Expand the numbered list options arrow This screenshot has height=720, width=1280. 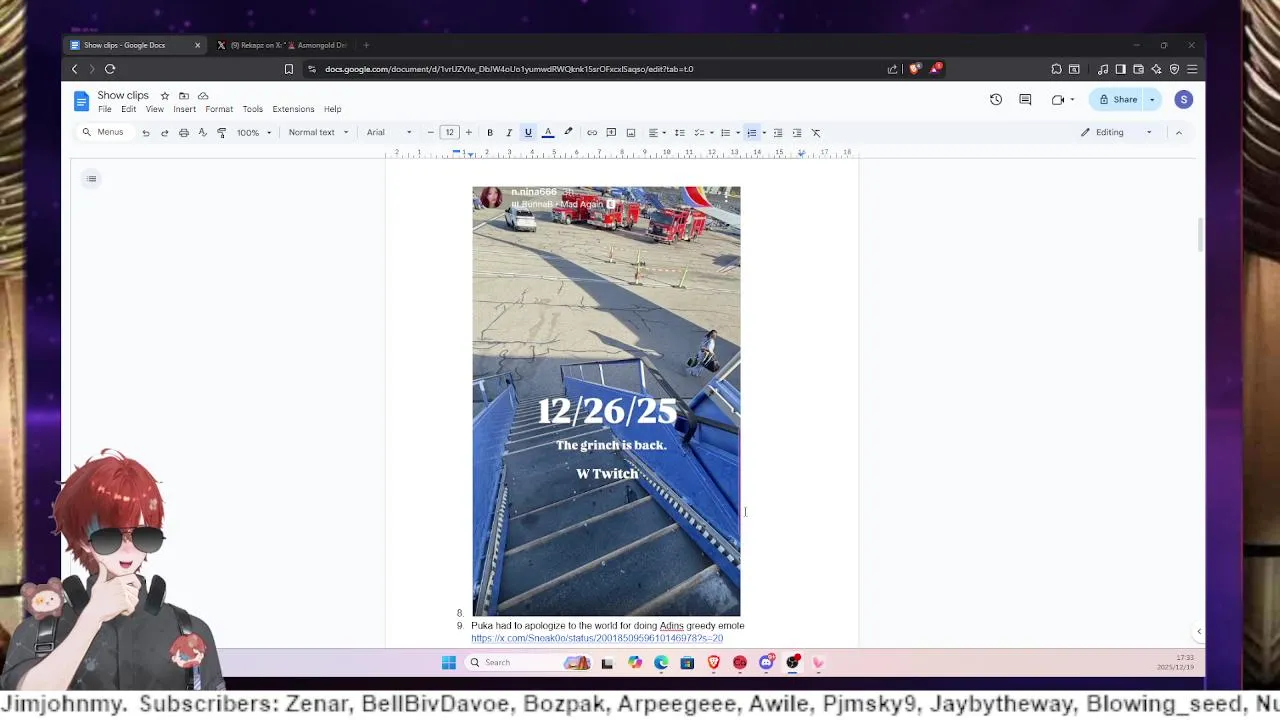click(x=764, y=133)
